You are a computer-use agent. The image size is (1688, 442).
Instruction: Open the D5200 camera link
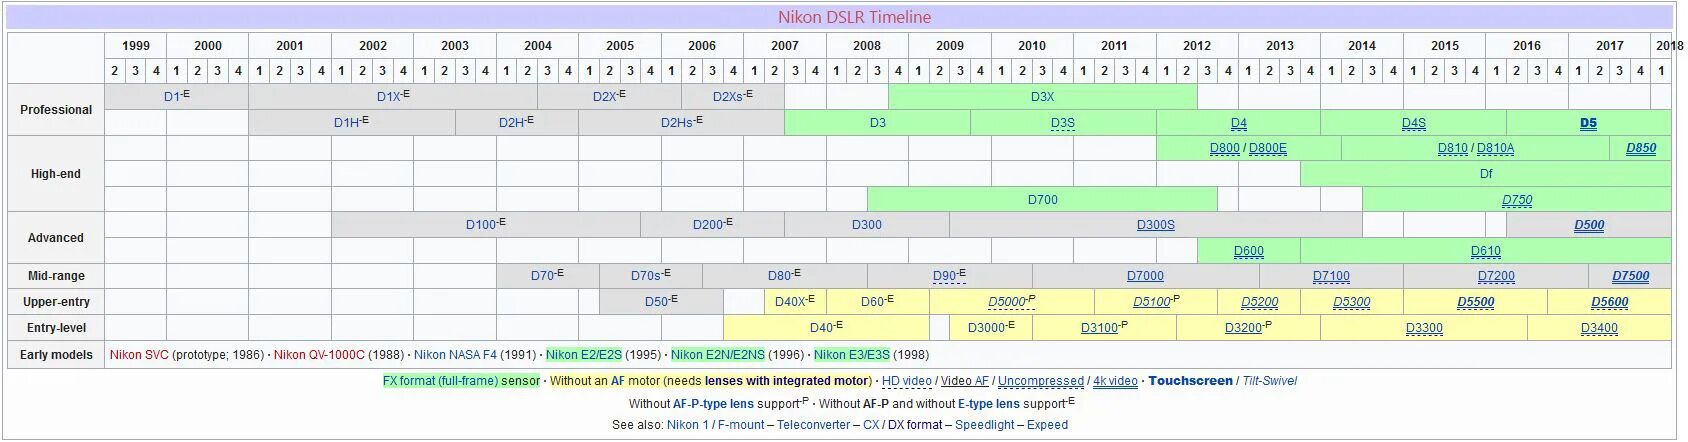click(x=1260, y=302)
